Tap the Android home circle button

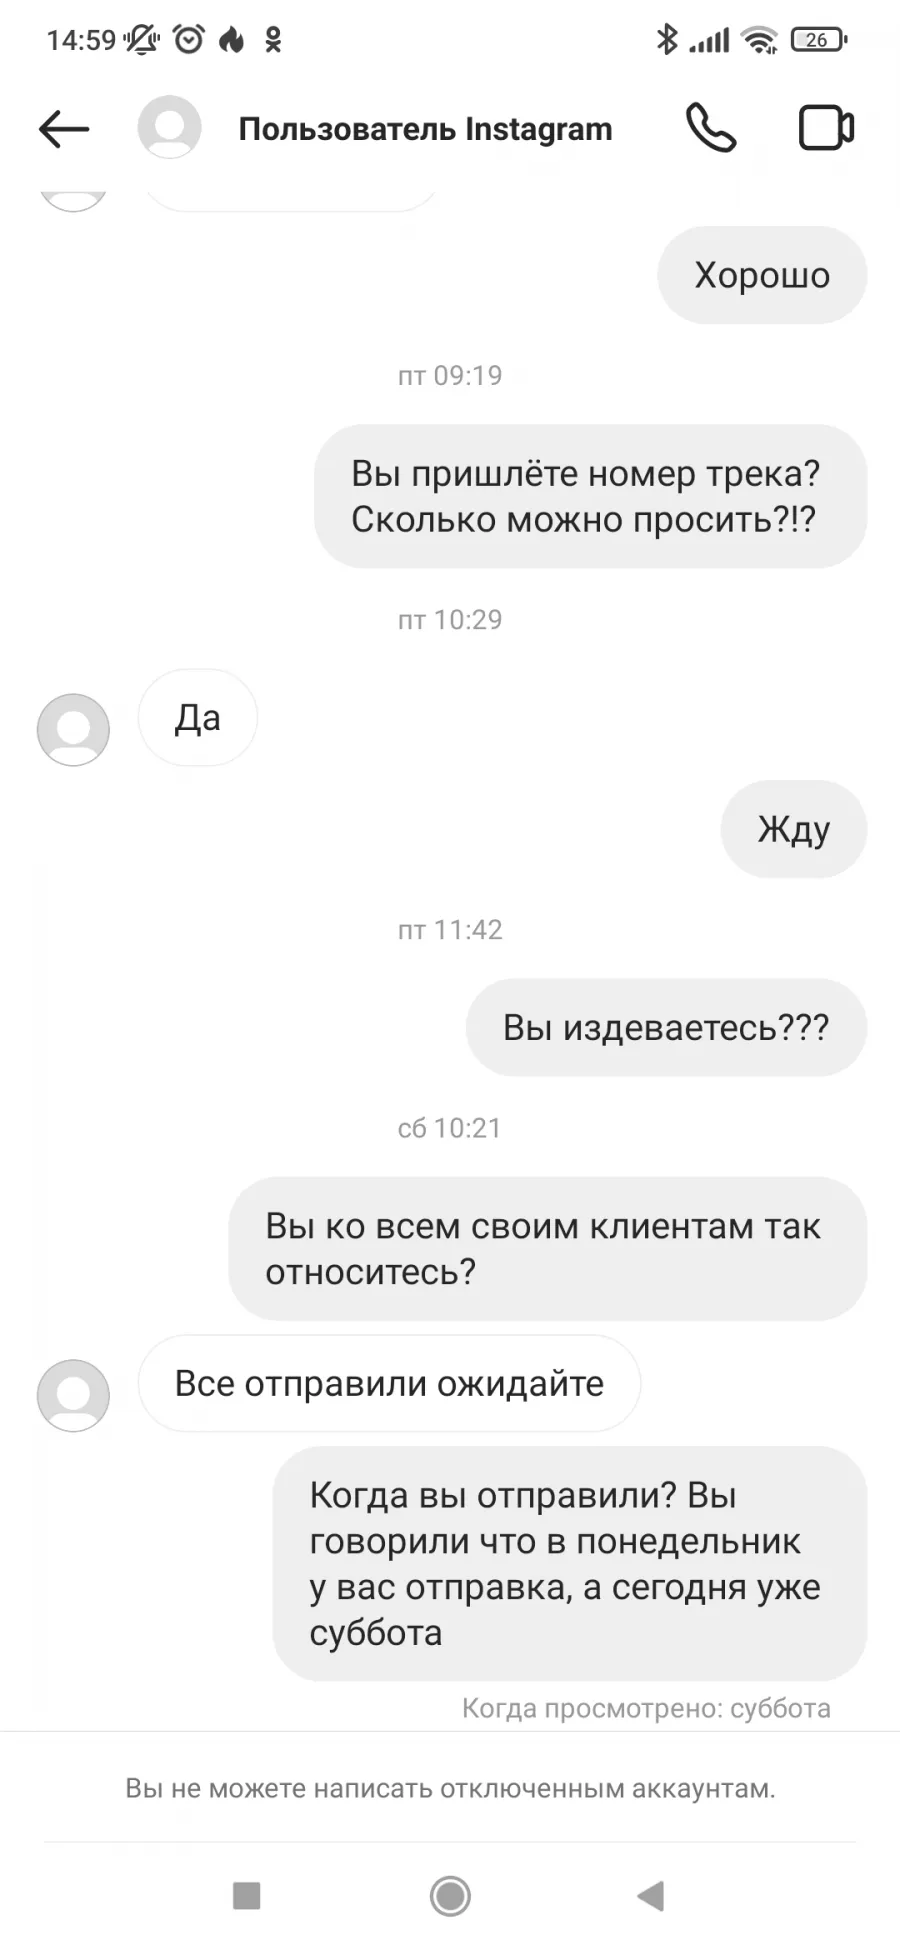(x=450, y=1895)
